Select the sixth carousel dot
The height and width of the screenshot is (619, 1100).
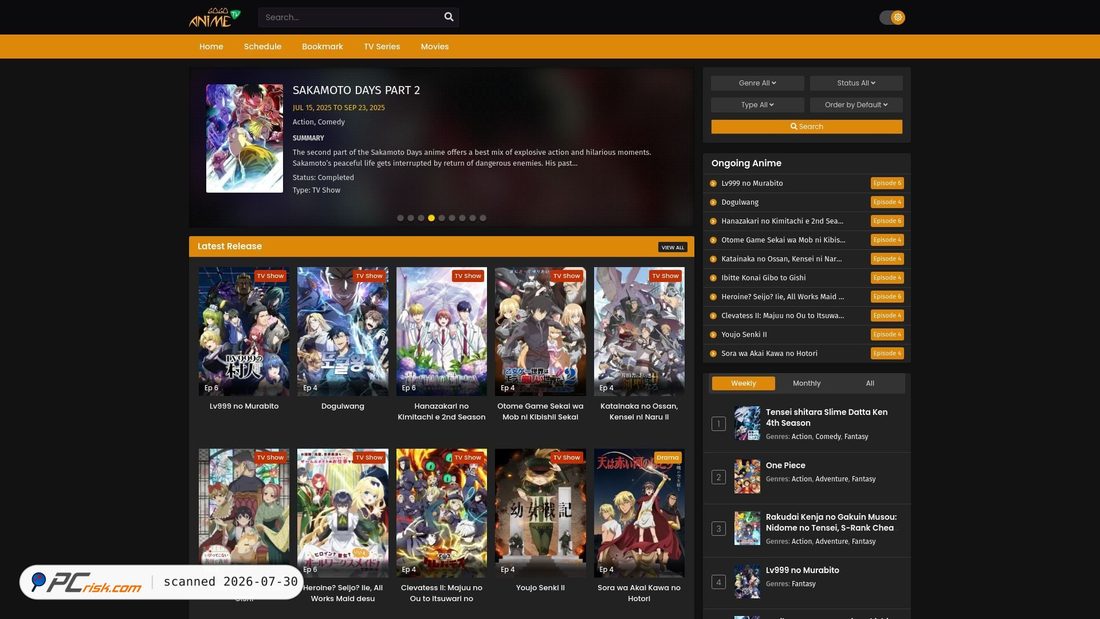tap(452, 218)
